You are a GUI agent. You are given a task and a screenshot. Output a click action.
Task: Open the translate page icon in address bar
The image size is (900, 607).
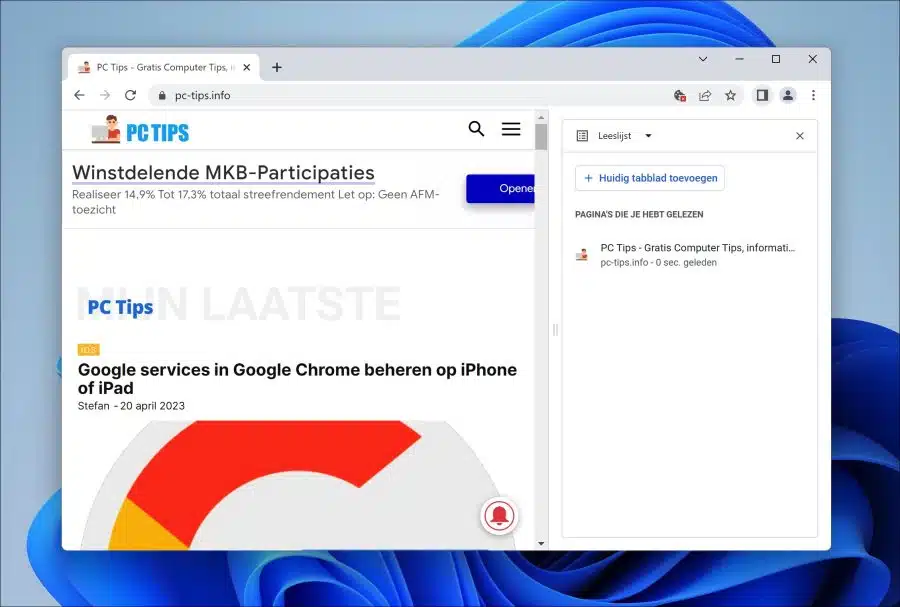pyautogui.click(x=680, y=95)
